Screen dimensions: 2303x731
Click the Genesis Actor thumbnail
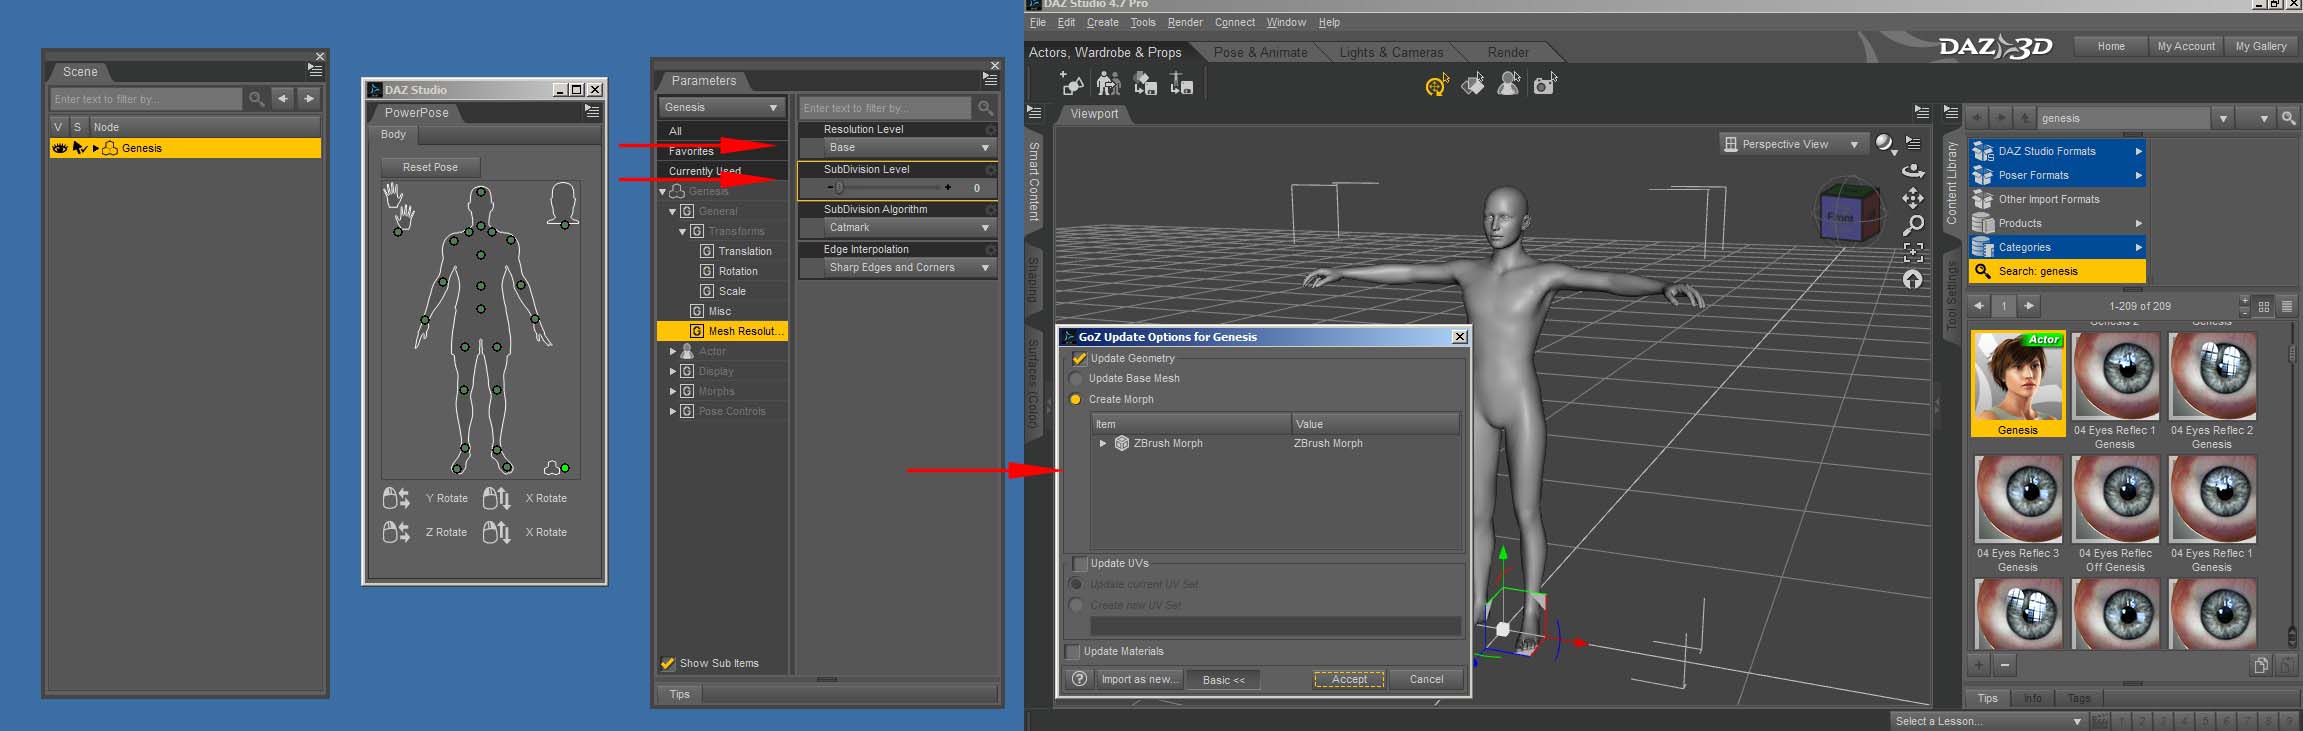pos(2017,385)
